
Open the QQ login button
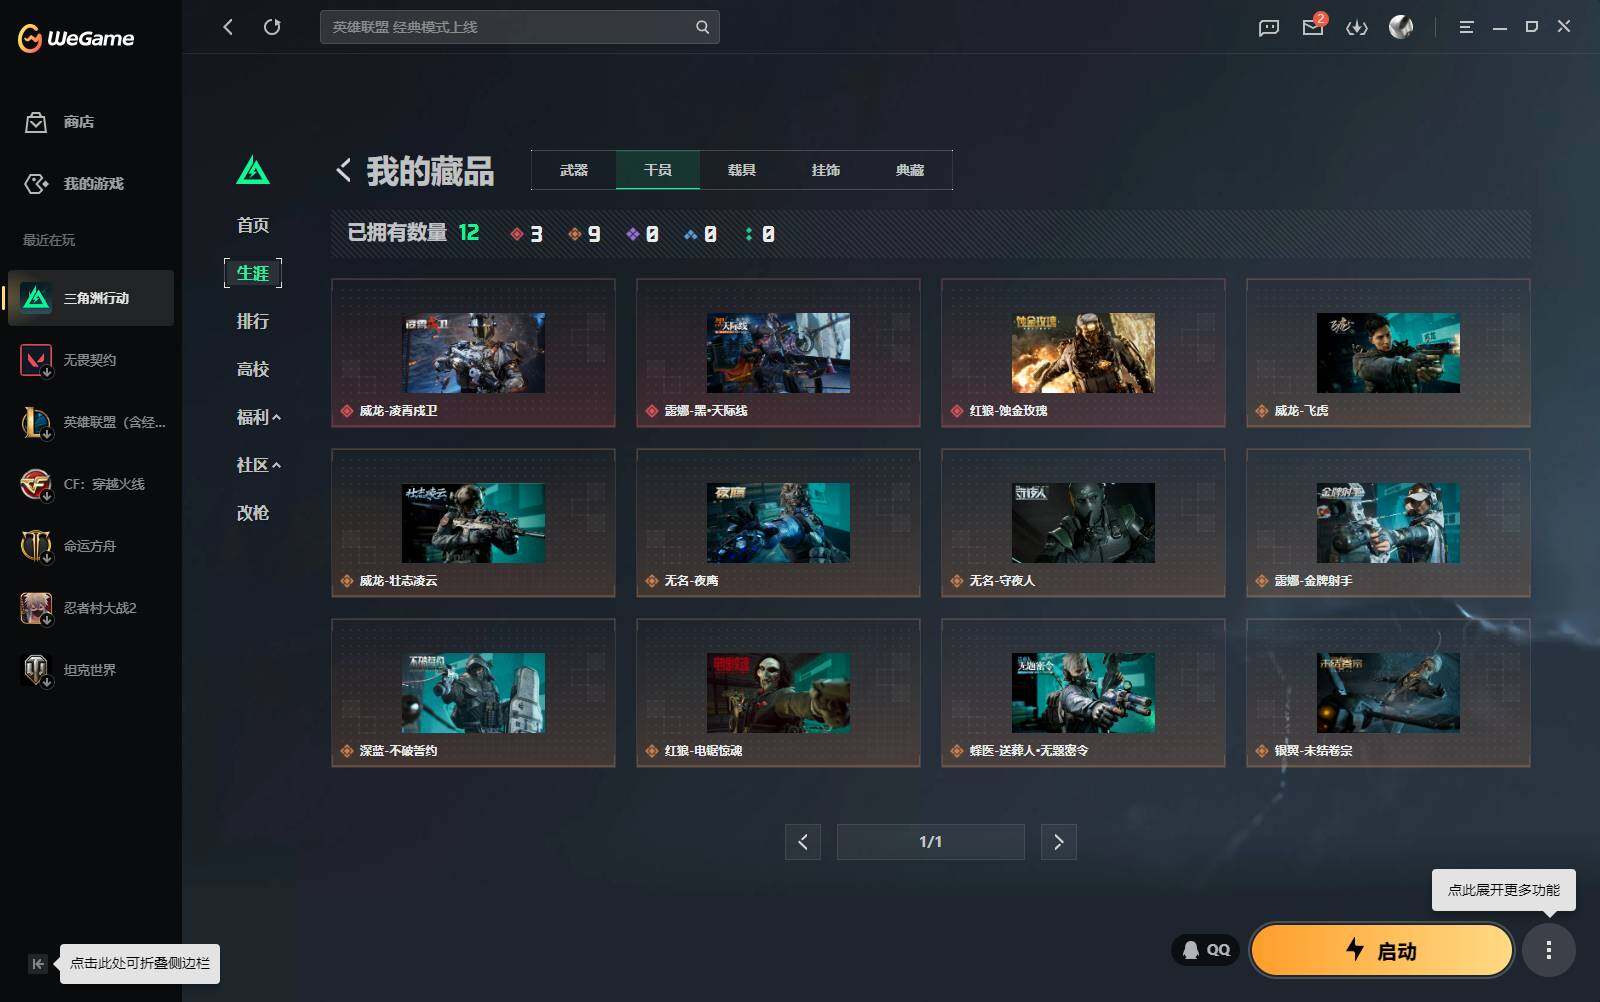tap(1206, 950)
